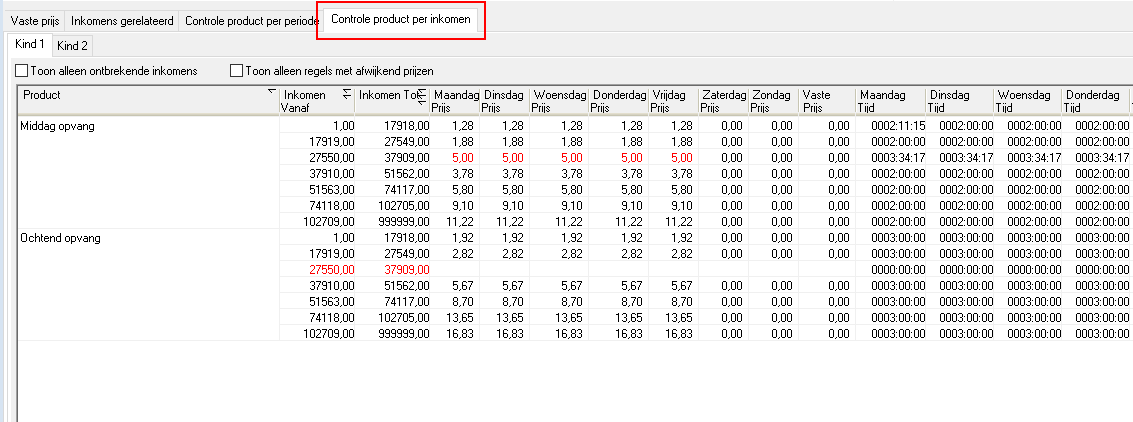Check 'Toon alleen regels met afwijkend prijzen'
This screenshot has width=1133, height=422.
click(237, 71)
